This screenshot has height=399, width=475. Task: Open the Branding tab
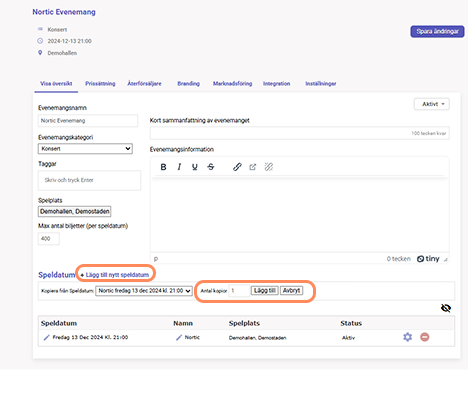click(188, 84)
